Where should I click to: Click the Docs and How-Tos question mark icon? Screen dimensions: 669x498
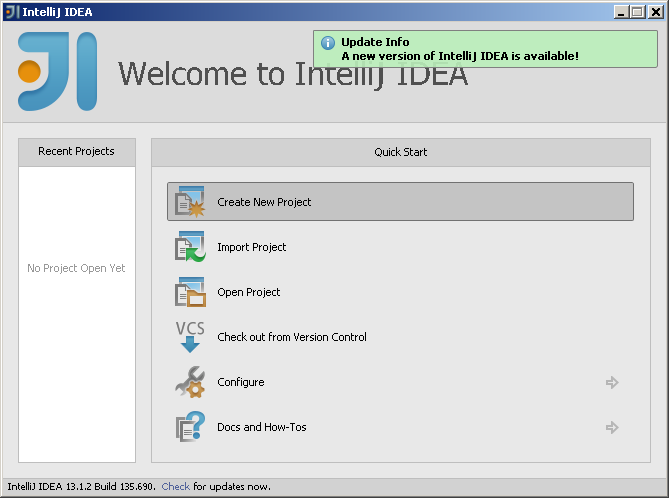[x=190, y=427]
